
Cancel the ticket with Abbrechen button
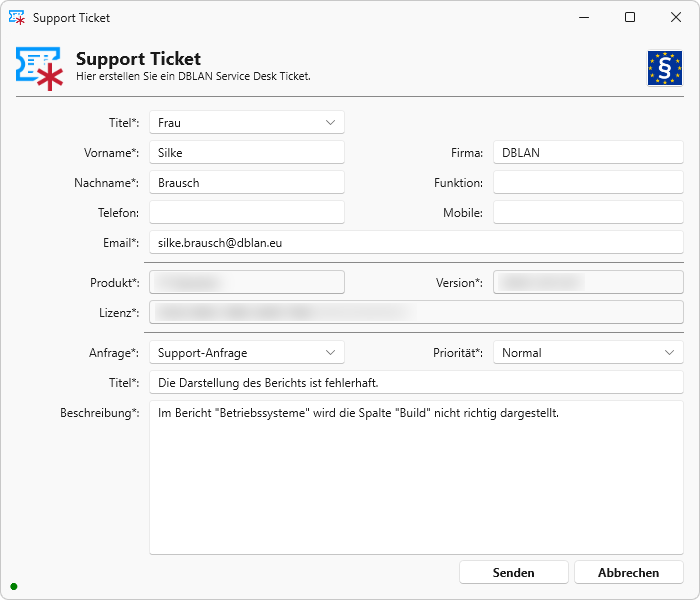point(629,572)
